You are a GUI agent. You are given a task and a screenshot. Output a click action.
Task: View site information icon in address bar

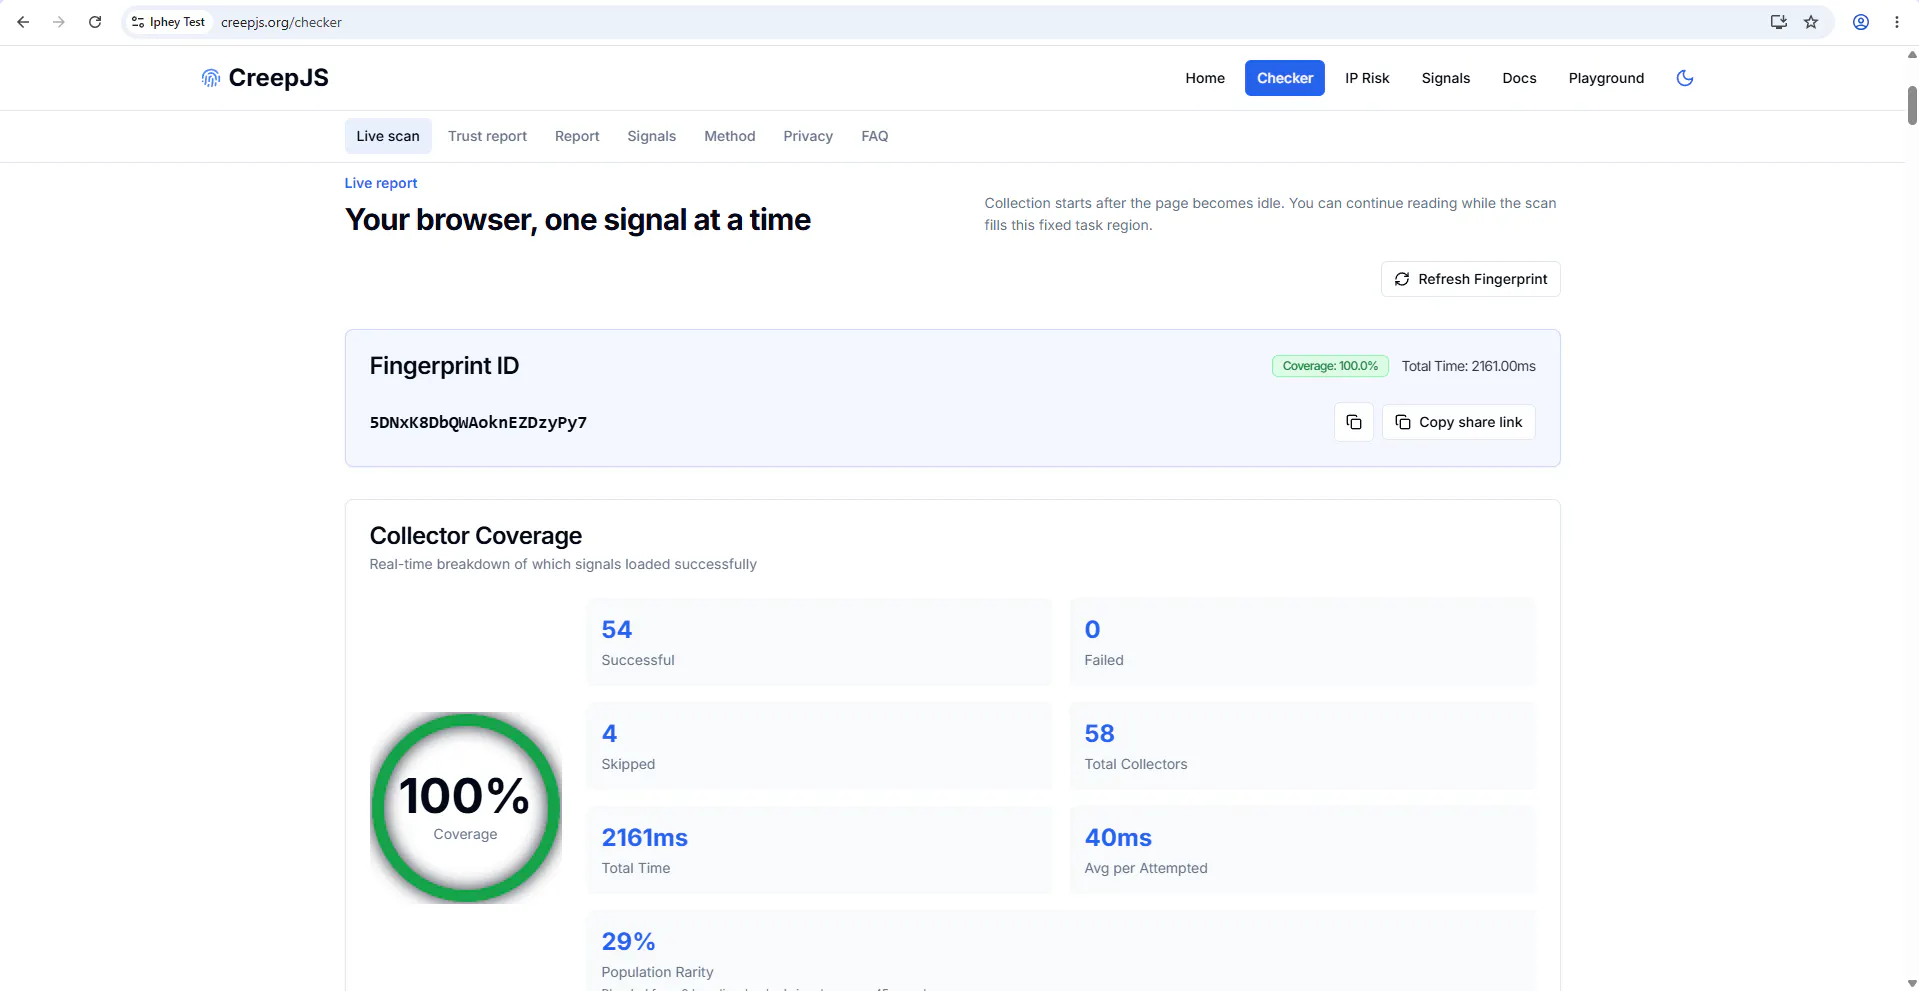point(138,22)
